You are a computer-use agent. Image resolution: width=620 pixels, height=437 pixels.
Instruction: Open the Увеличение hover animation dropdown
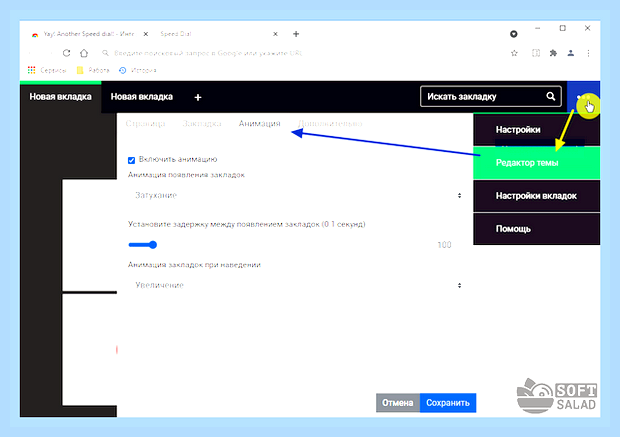(x=296, y=285)
